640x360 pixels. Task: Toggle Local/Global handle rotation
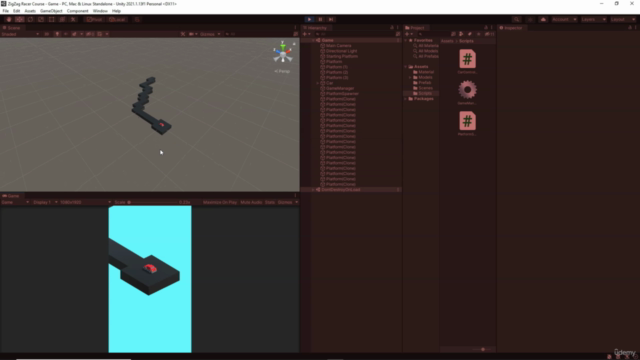(117, 19)
